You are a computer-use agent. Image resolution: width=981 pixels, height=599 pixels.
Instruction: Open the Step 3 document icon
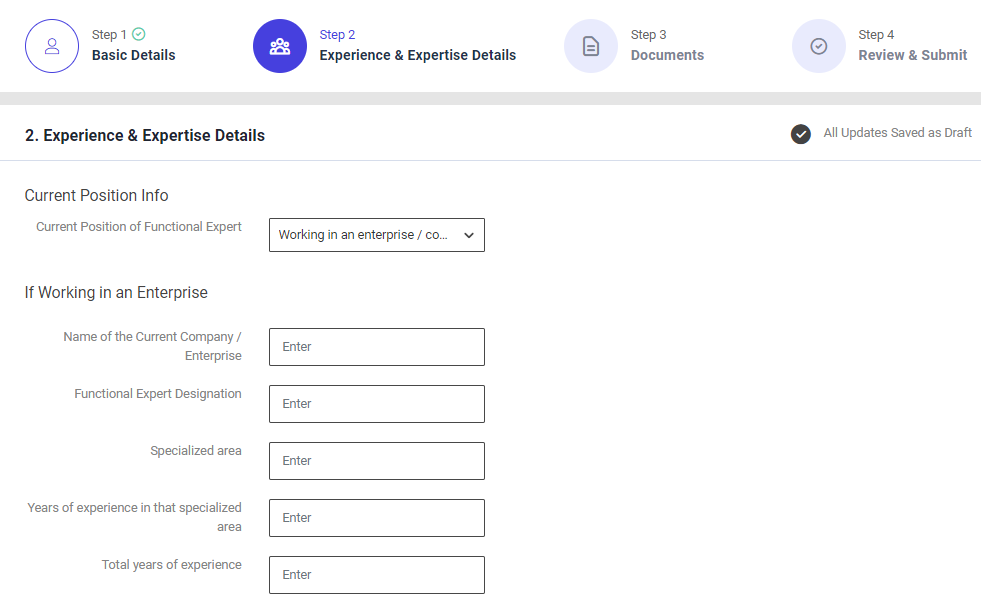click(591, 46)
